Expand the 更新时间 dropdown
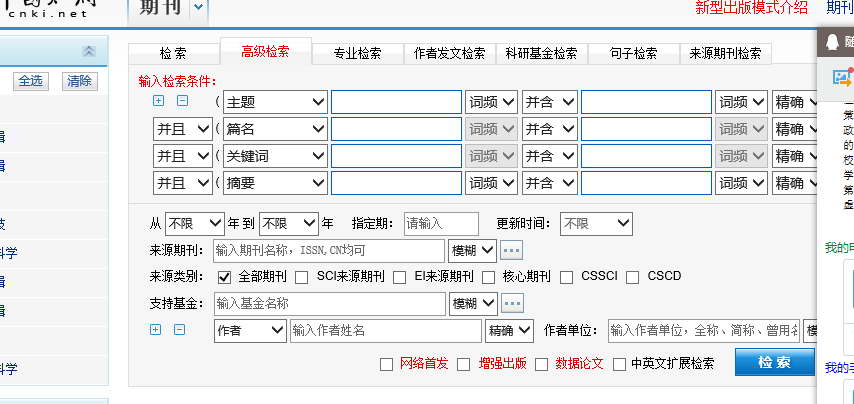Viewport: 854px width, 404px height. pos(596,224)
